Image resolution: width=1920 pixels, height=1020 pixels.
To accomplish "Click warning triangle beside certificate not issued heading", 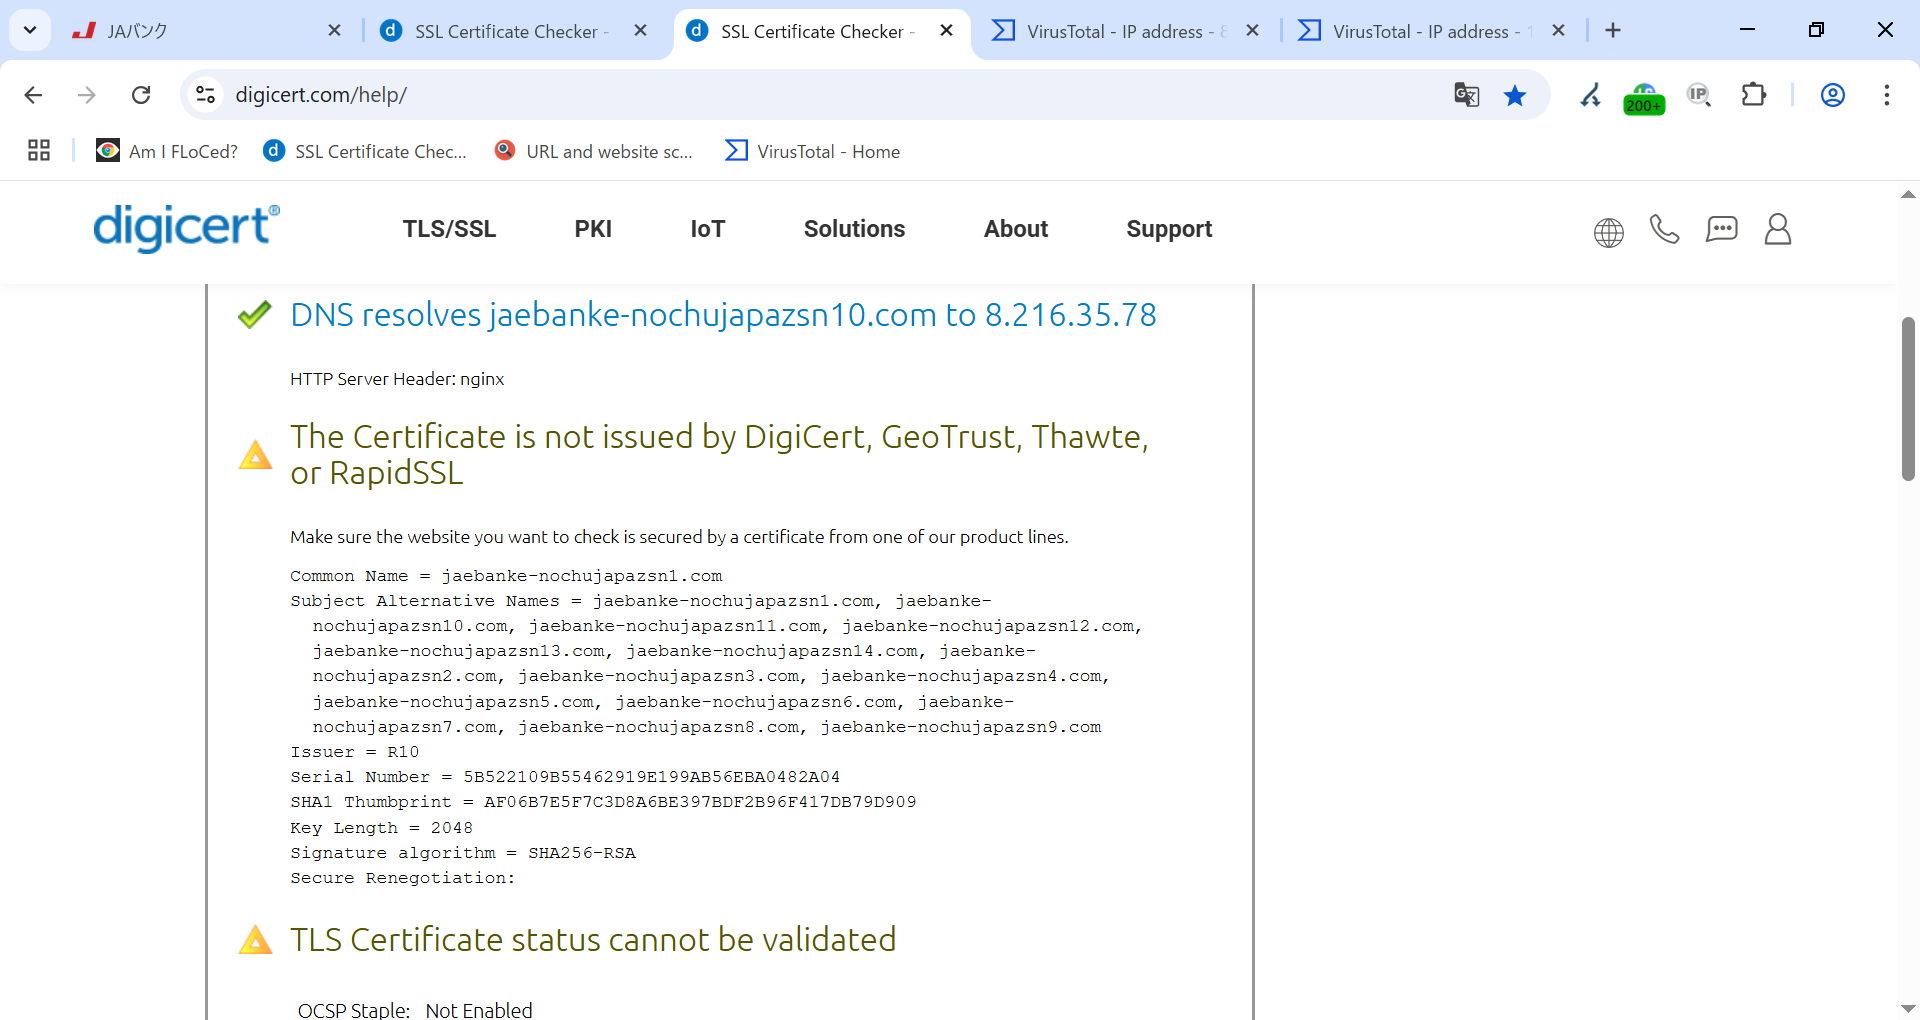I will tap(255, 455).
